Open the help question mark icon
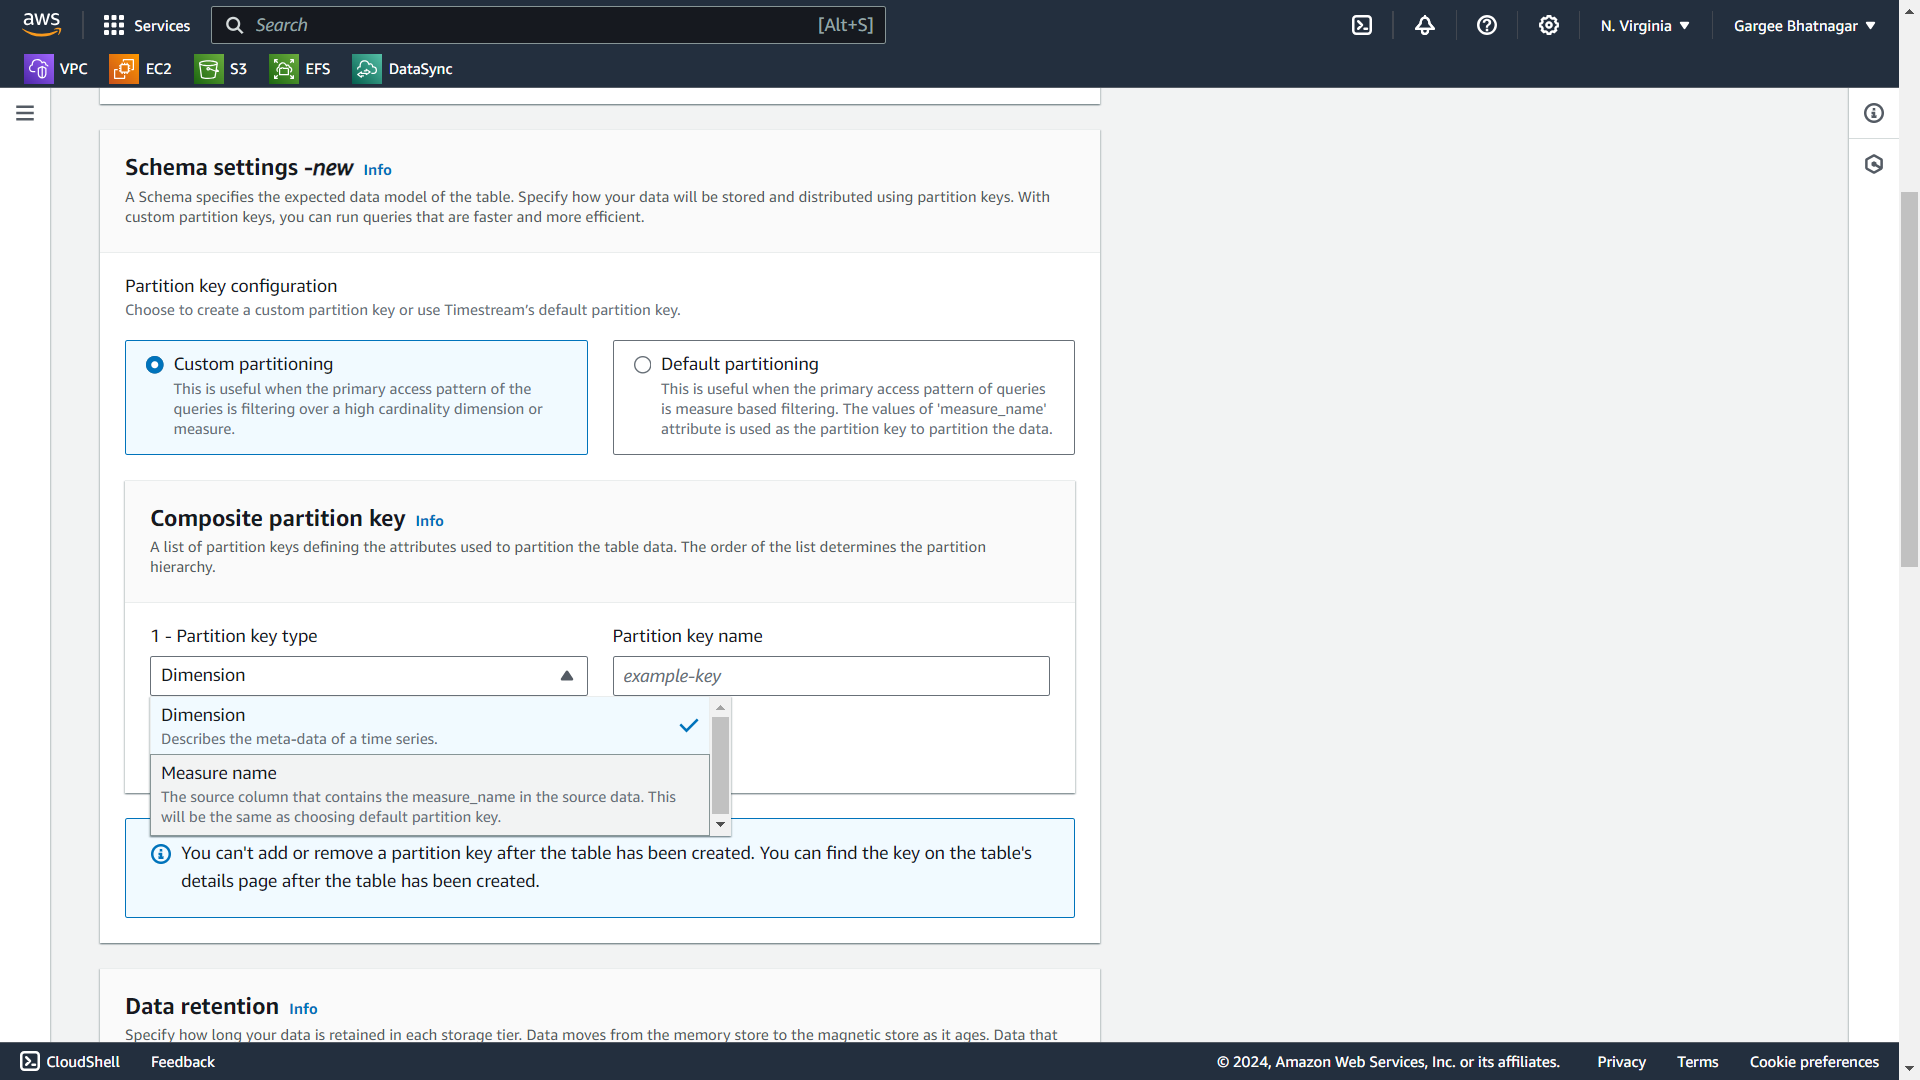The height and width of the screenshot is (1080, 1920). click(x=1487, y=25)
